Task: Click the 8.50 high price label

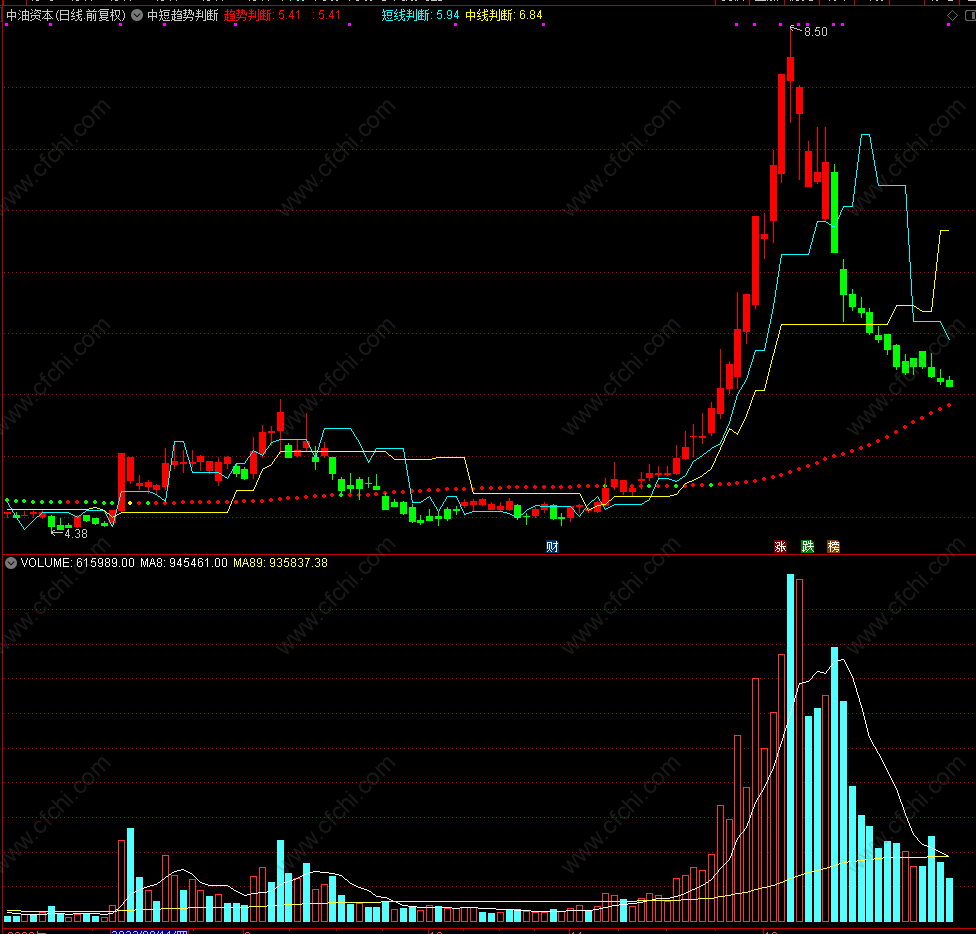Action: [x=815, y=32]
